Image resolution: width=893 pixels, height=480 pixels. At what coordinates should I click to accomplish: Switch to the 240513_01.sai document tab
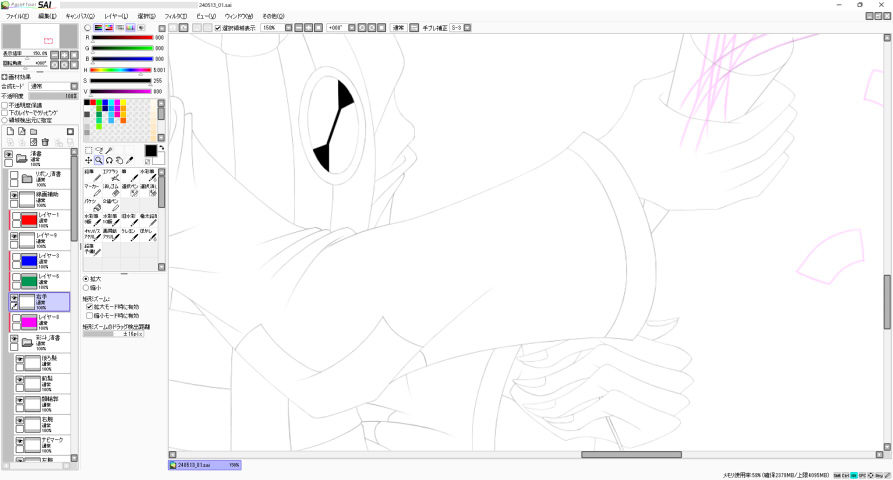[205, 465]
